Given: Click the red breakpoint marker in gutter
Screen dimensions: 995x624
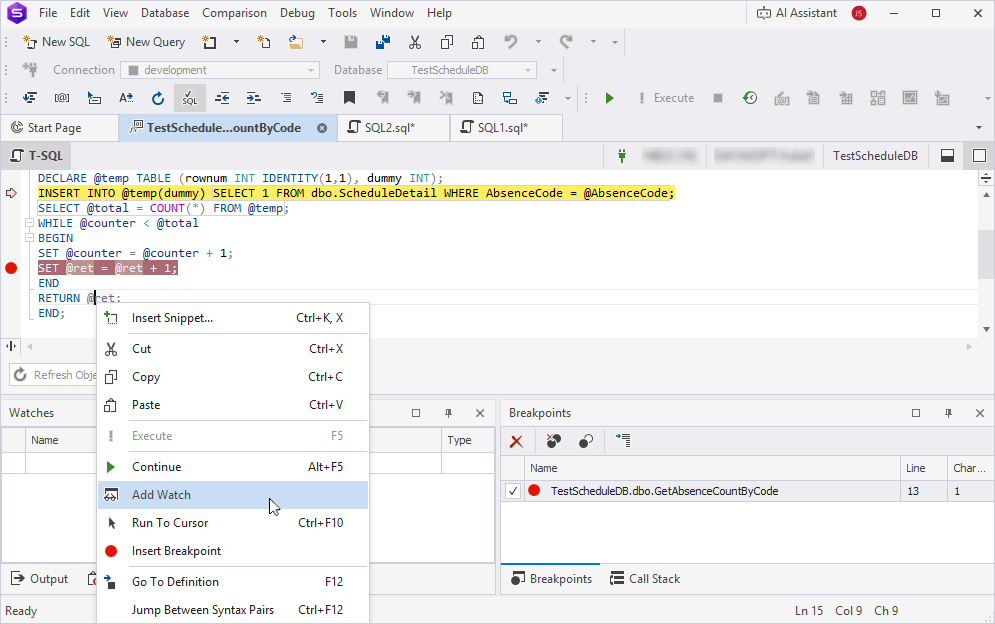Looking at the screenshot, I should pyautogui.click(x=12, y=268).
